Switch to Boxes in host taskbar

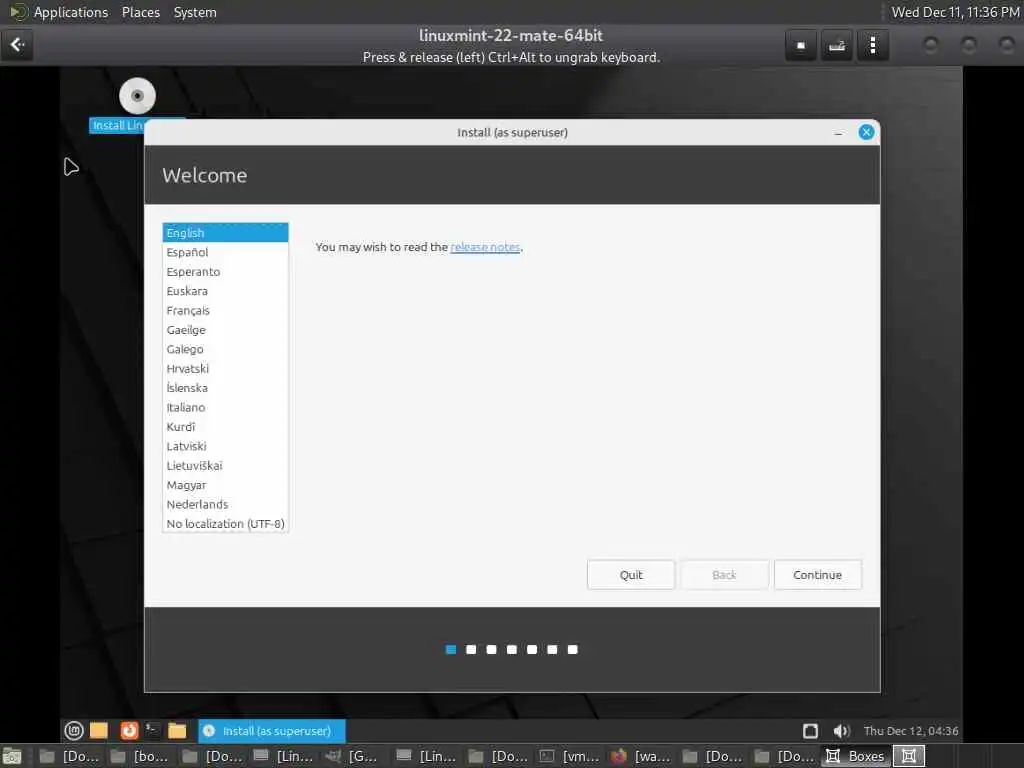click(855, 756)
